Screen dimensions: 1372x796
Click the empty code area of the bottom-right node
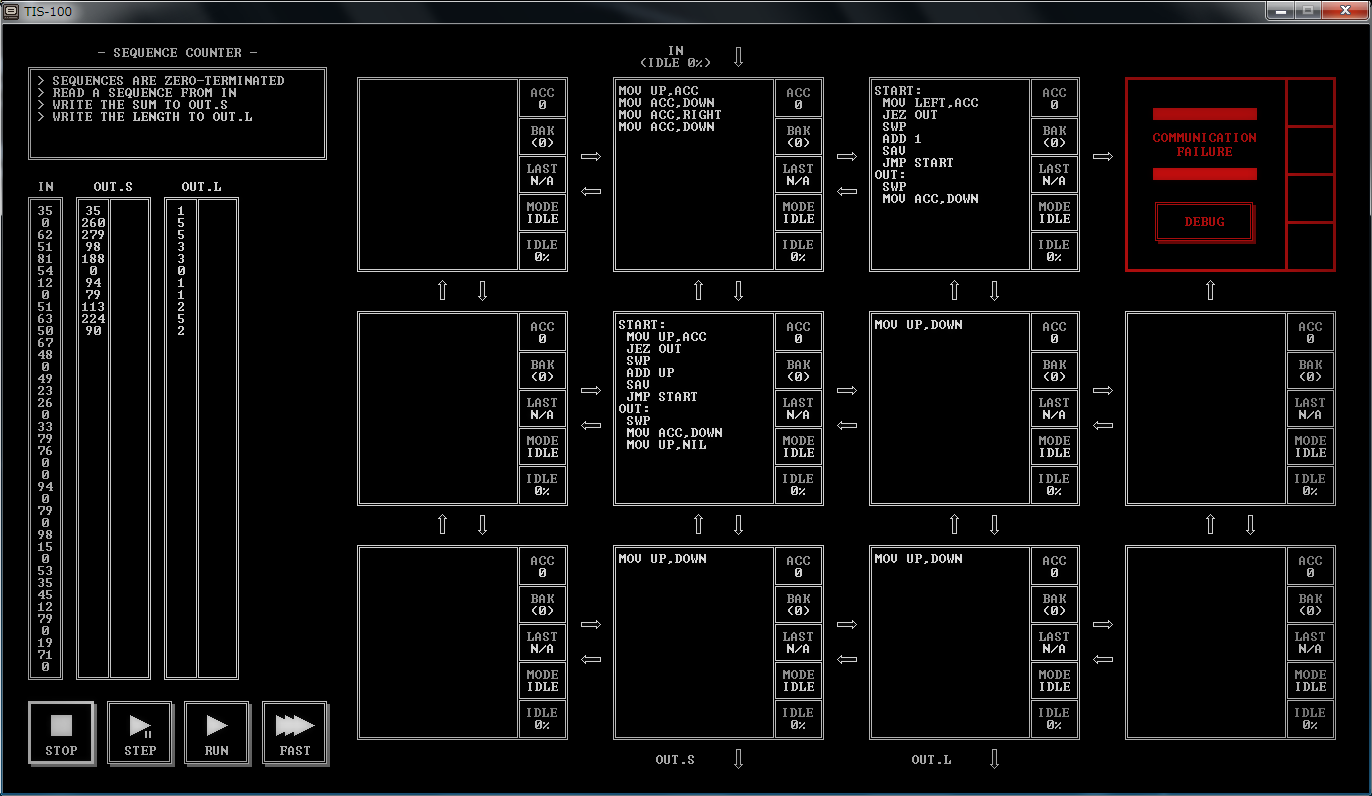[1206, 643]
